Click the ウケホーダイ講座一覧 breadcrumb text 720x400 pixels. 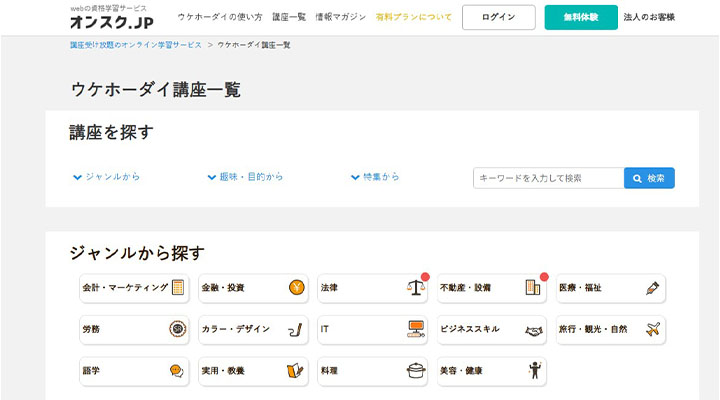pyautogui.click(x=253, y=45)
